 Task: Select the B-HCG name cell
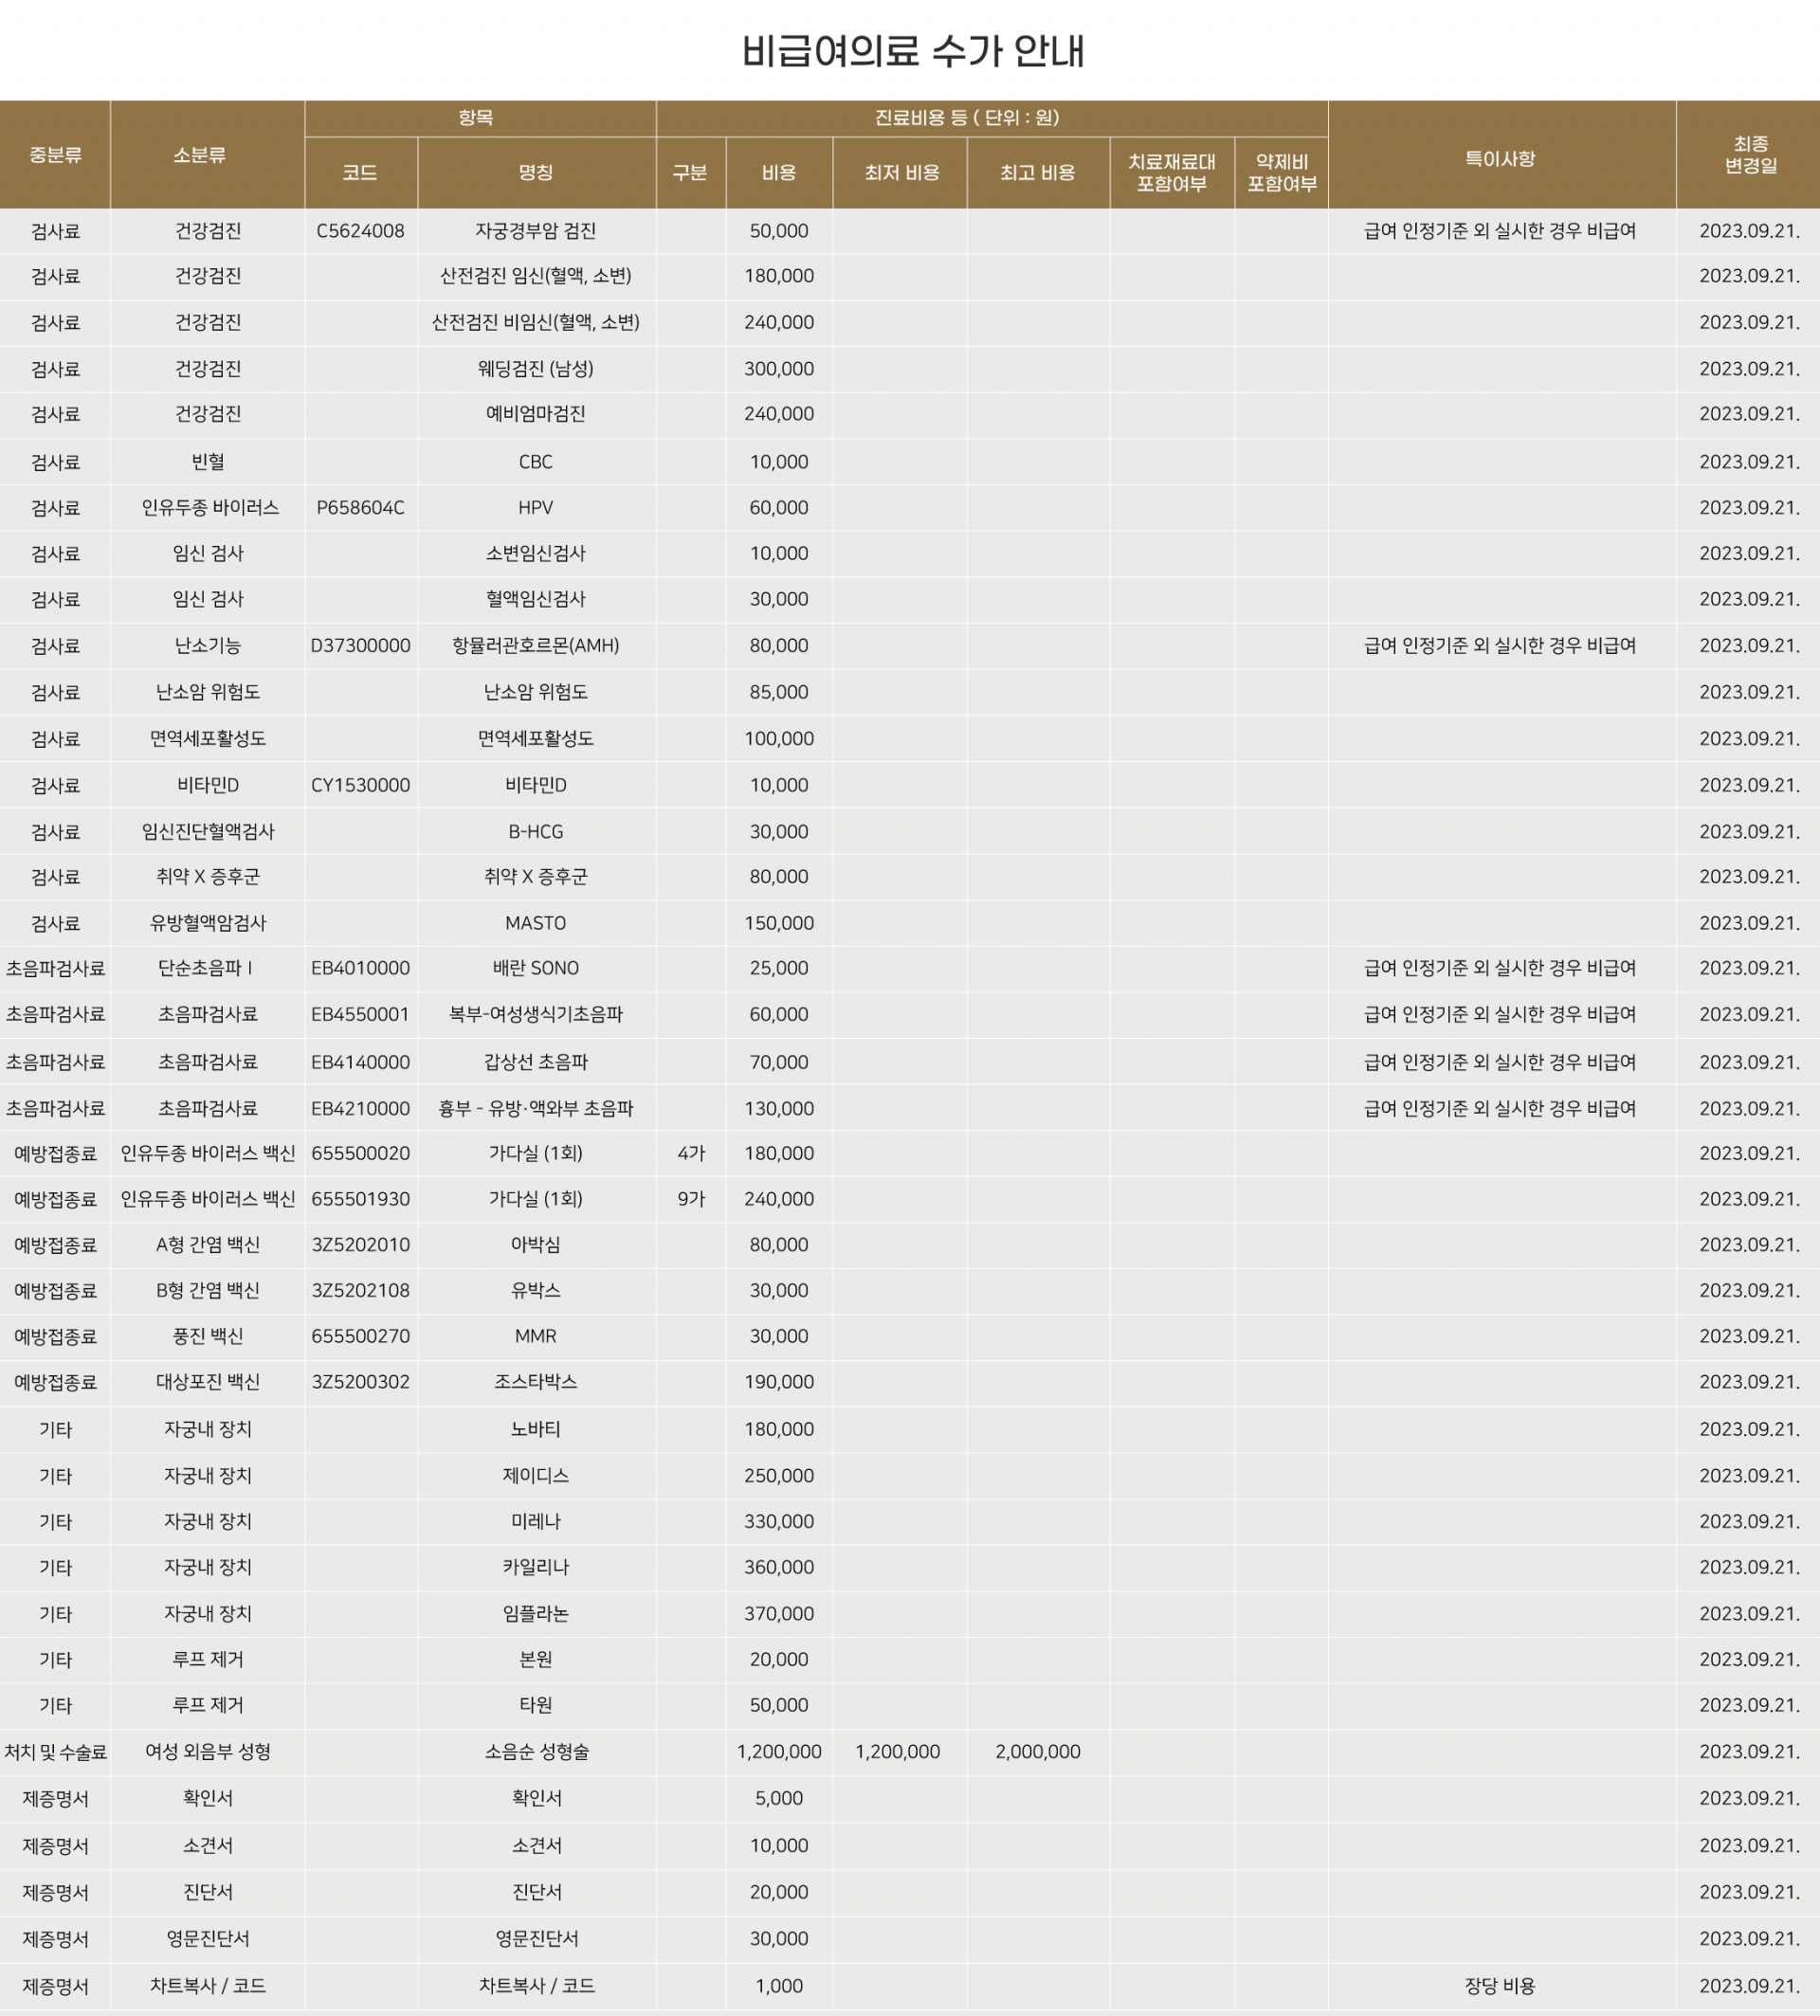[x=536, y=831]
